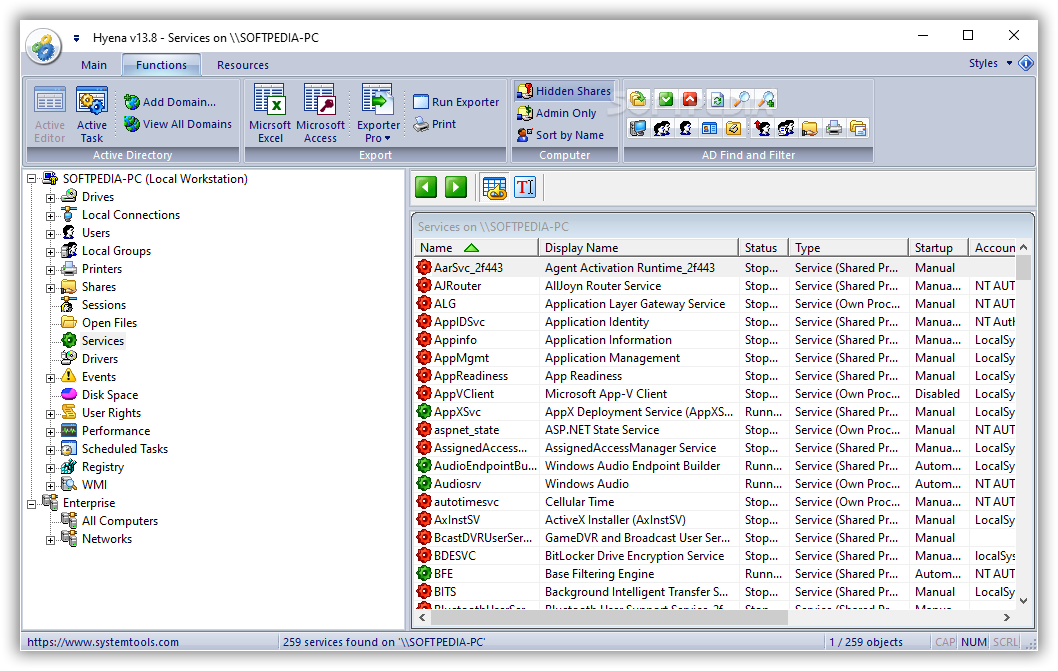Image resolution: width=1058 pixels, height=671 pixels.
Task: Select the Audiosrv service row
Action: pos(715,484)
